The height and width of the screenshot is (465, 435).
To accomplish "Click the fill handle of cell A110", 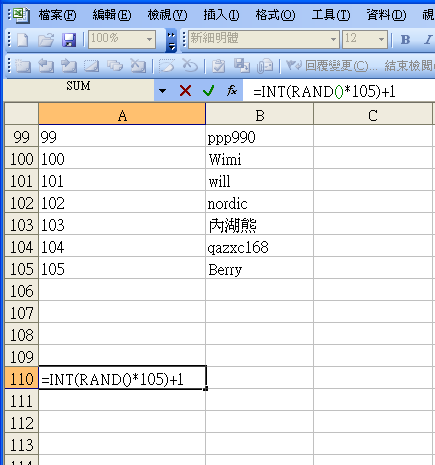I will point(206,388).
